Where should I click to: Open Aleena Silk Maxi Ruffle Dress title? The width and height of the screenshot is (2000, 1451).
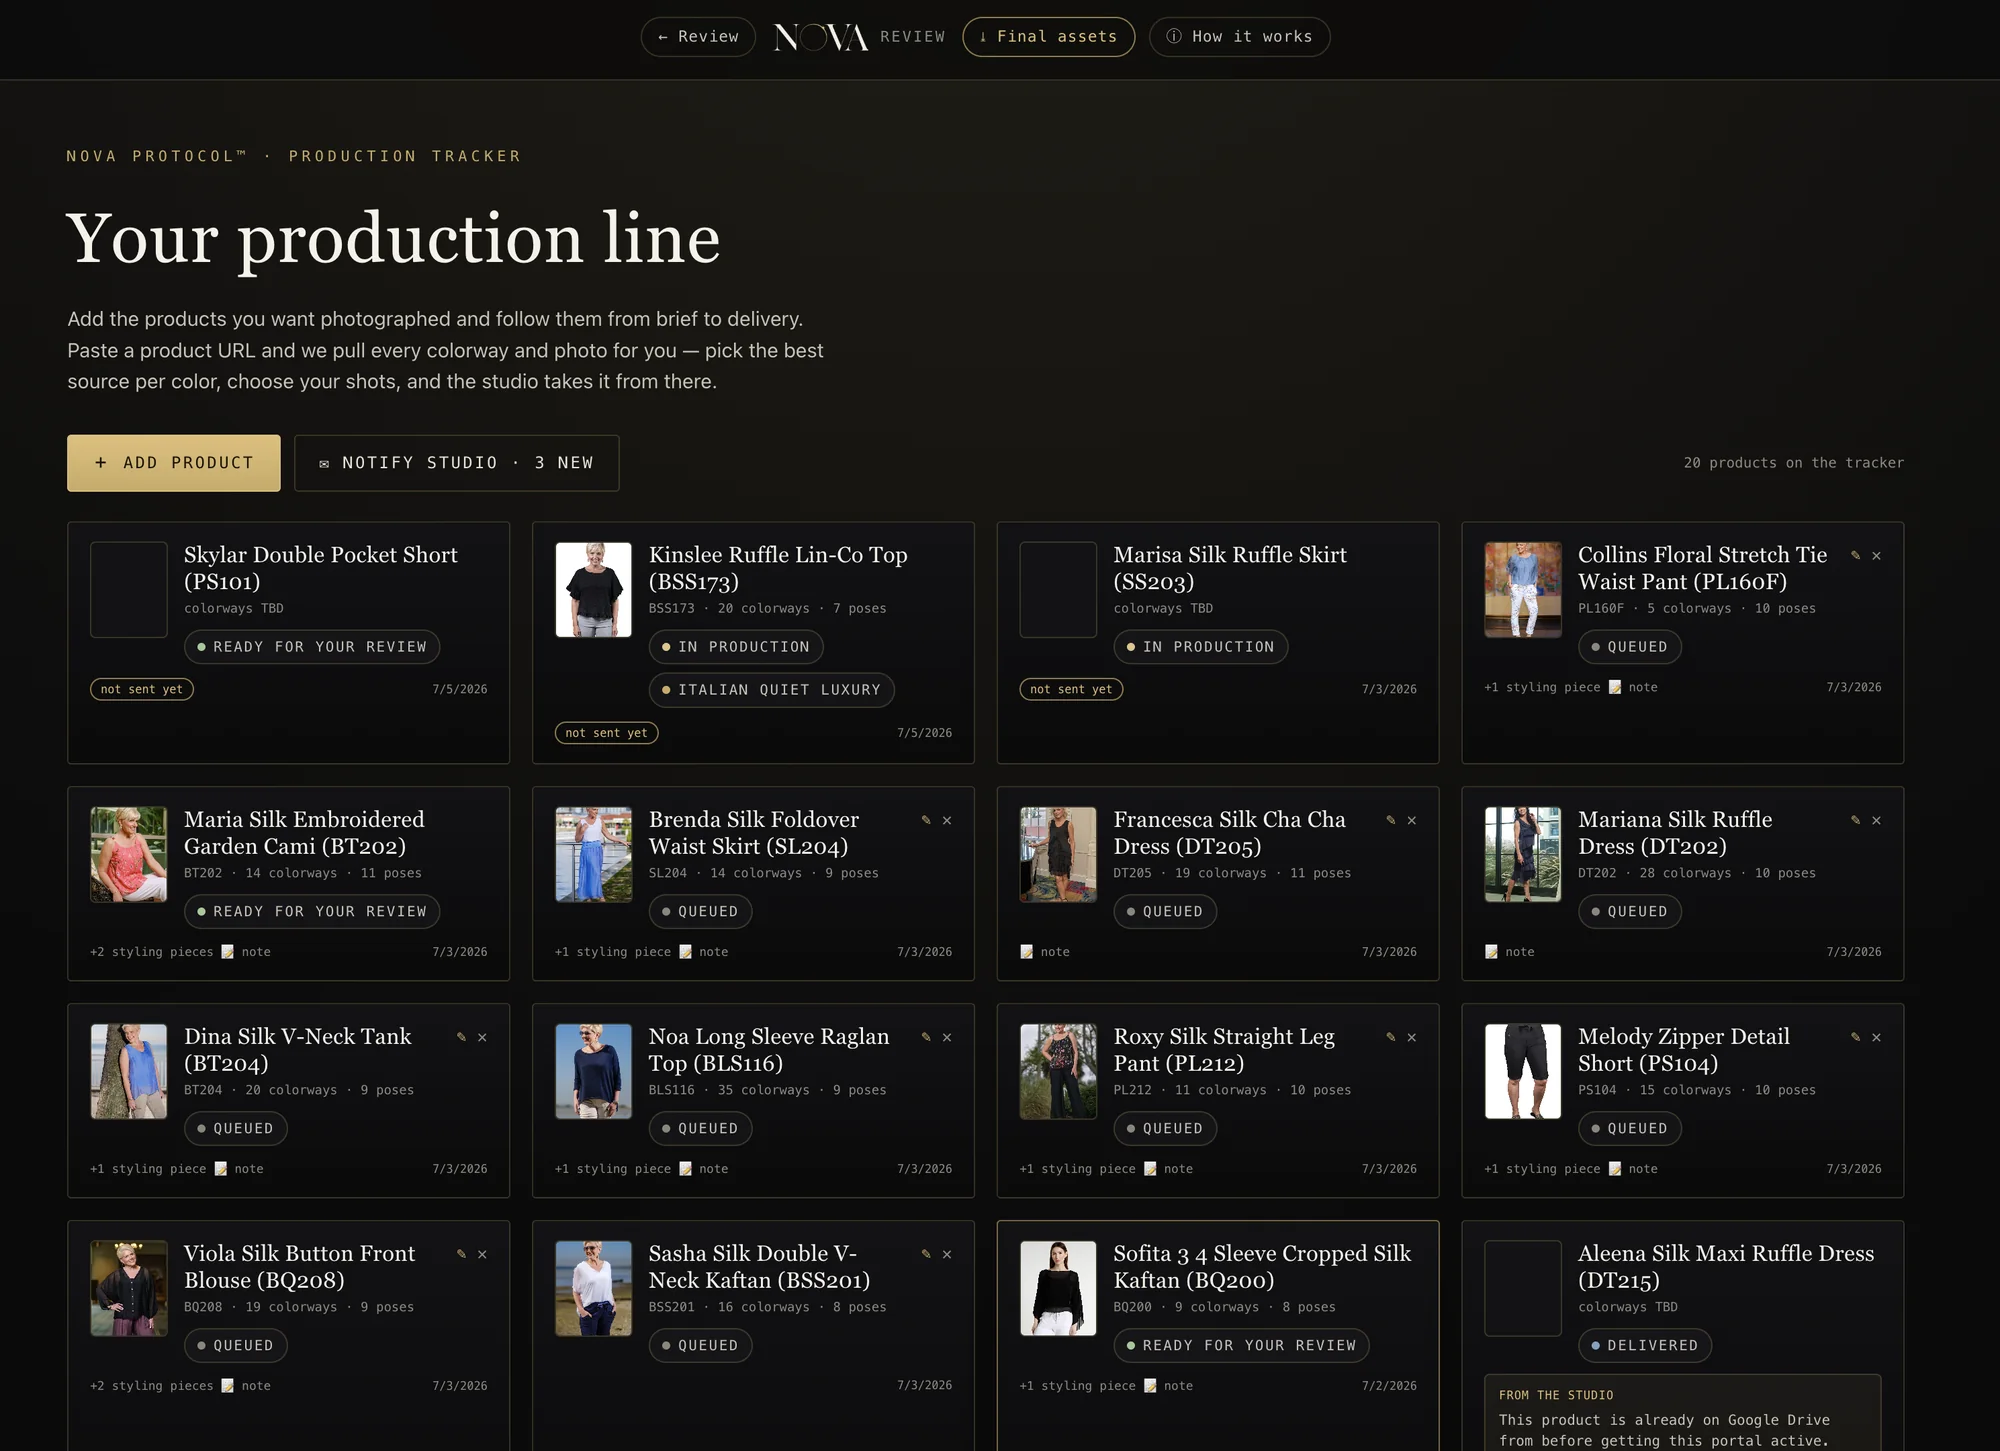[x=1726, y=1267]
